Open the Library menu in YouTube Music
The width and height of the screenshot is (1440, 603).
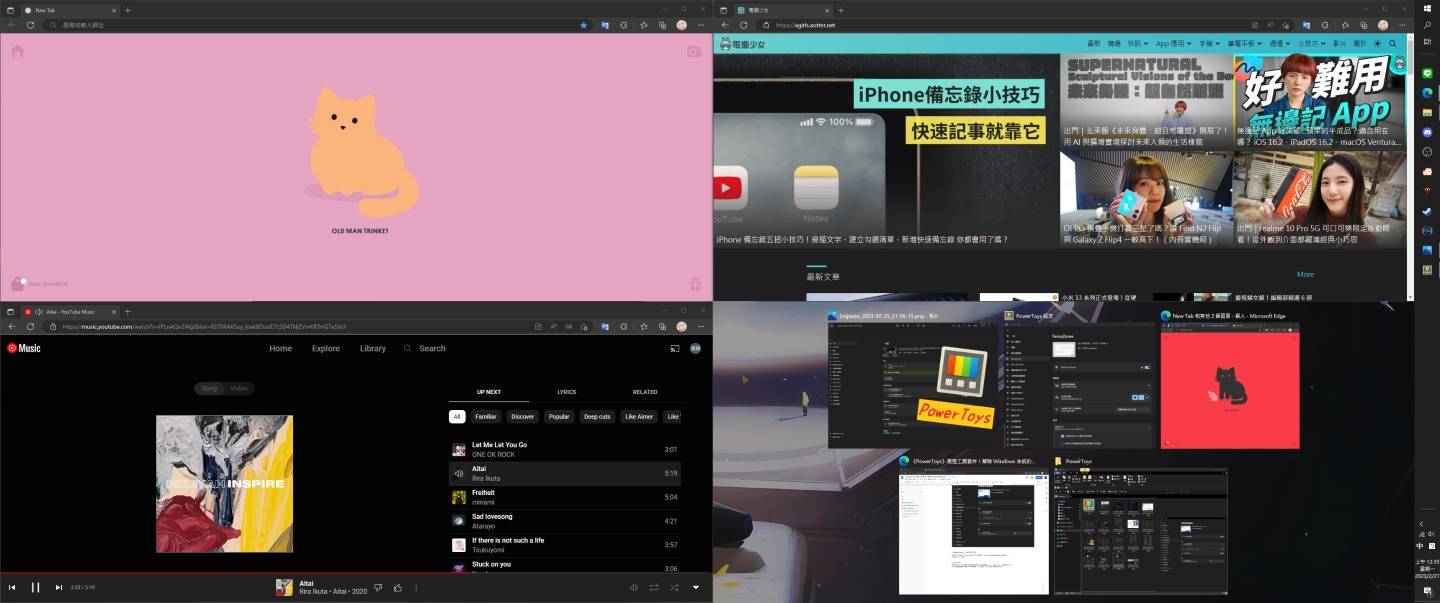[x=372, y=348]
